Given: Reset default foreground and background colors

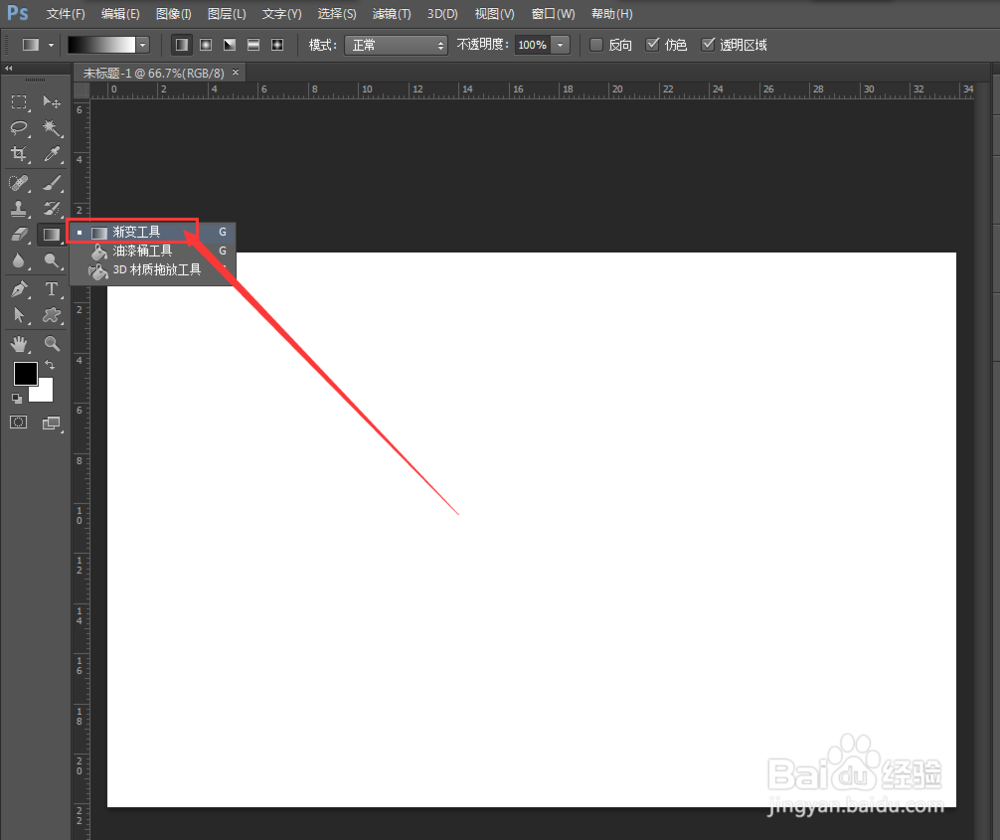Looking at the screenshot, I should pyautogui.click(x=17, y=399).
